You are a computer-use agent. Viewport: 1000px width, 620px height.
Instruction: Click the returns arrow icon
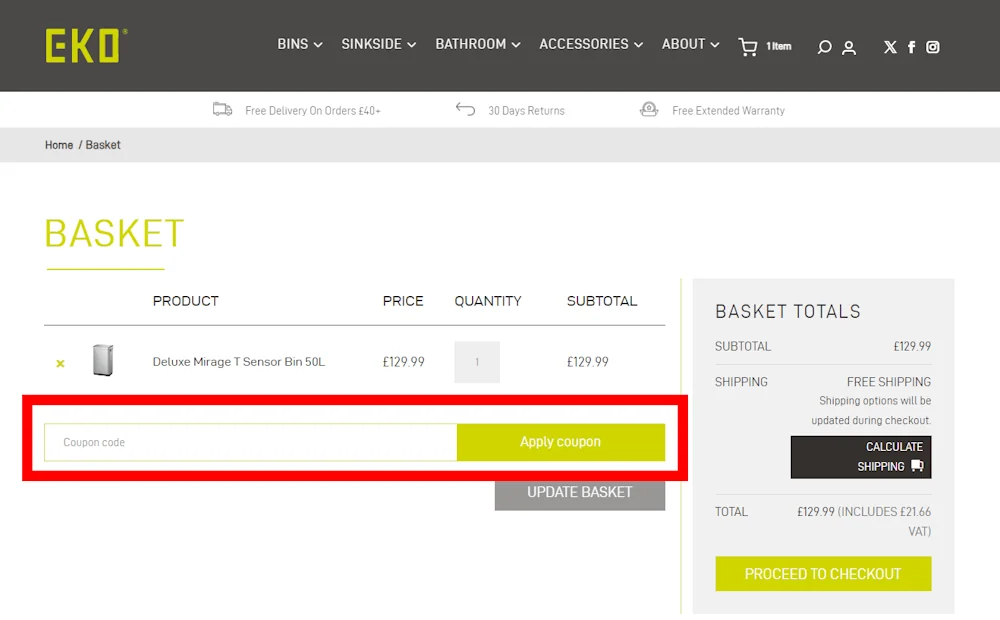(466, 110)
